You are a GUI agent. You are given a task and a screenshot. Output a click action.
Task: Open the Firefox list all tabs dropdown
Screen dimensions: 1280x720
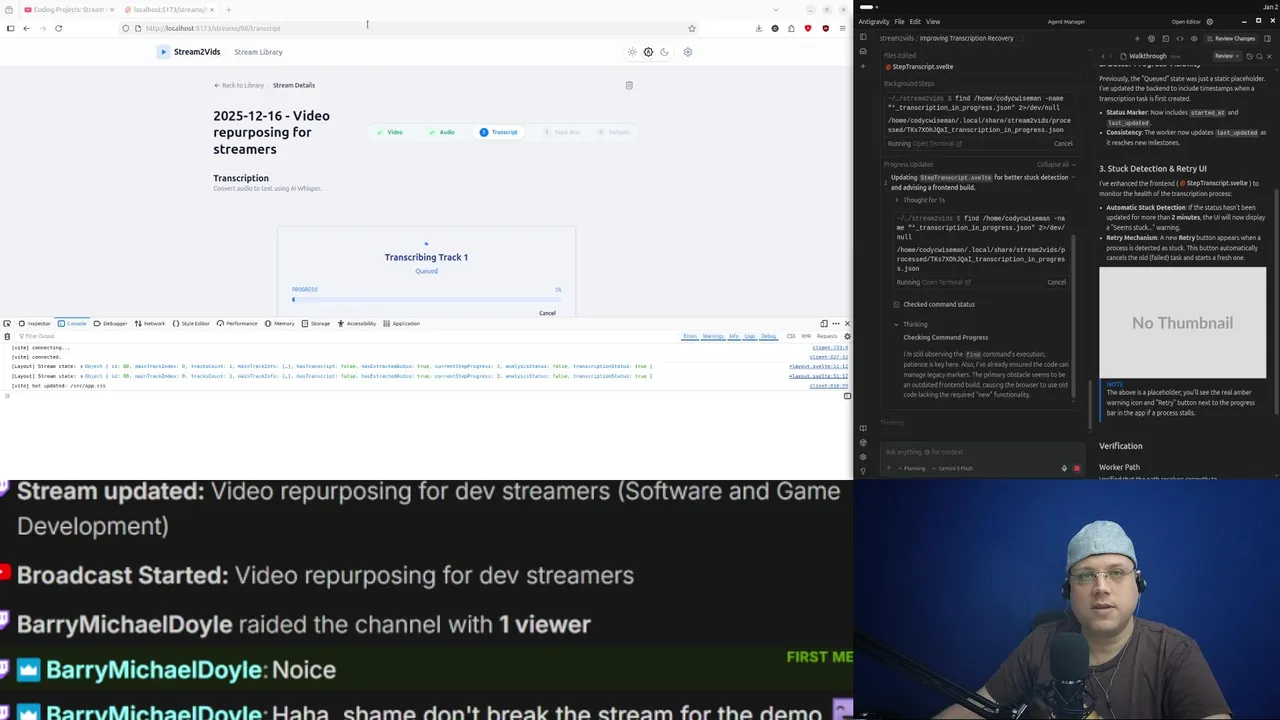(776, 10)
